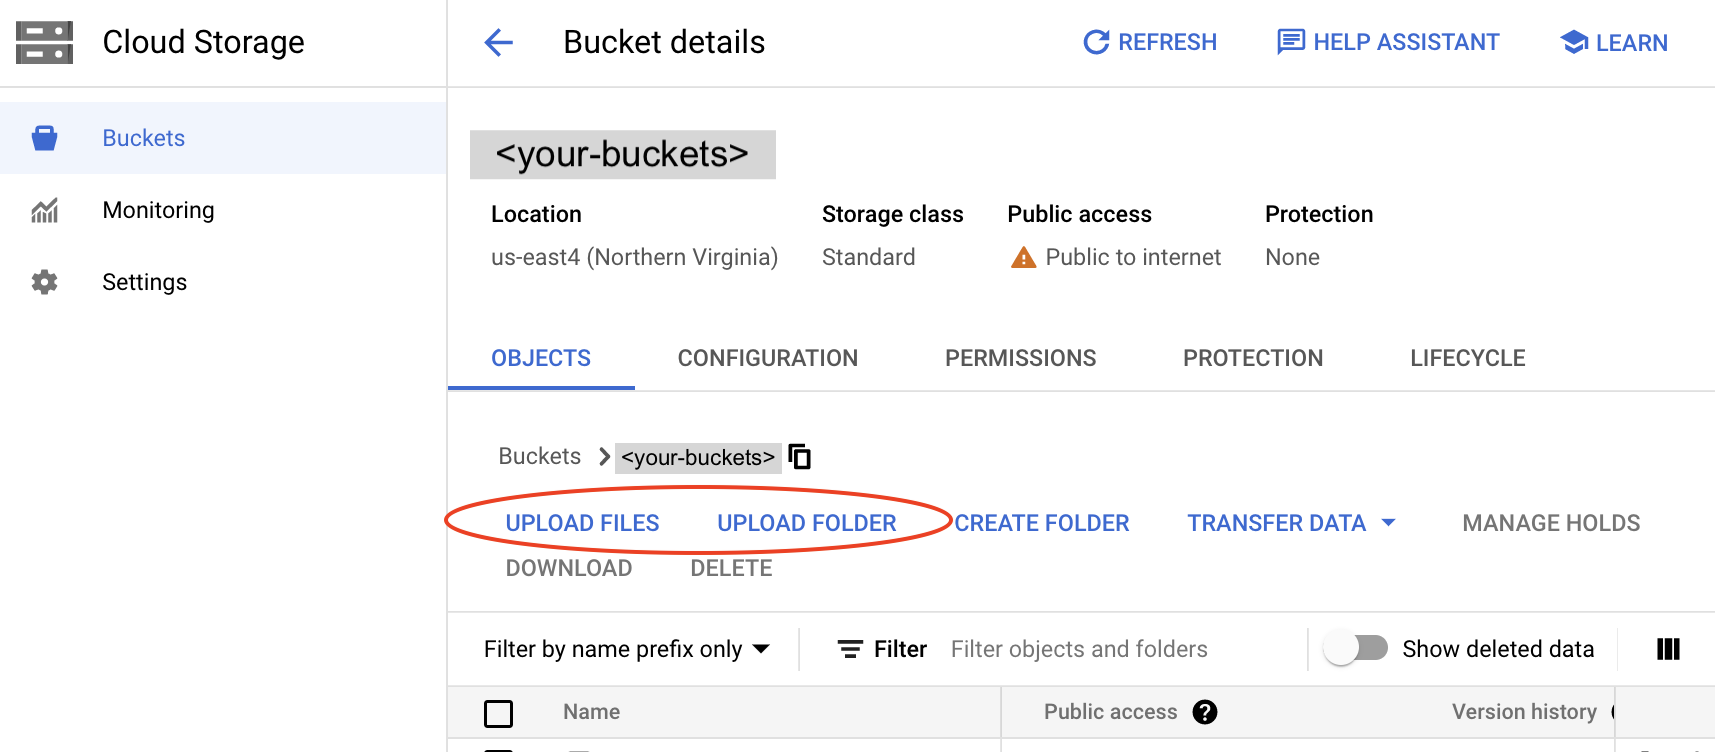Open the Help Assistant chat icon
1715x752 pixels.
point(1290,42)
